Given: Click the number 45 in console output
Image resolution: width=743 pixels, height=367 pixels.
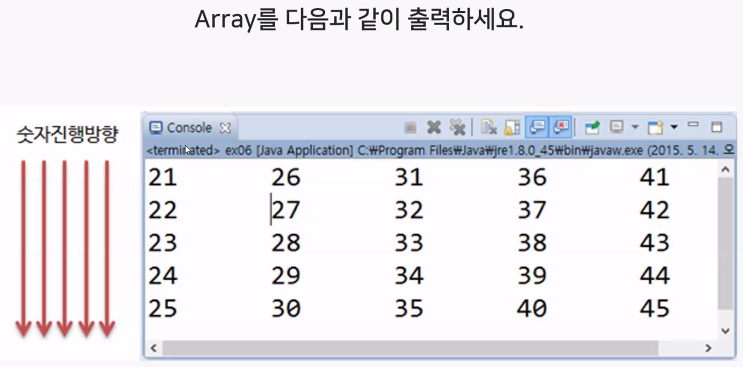Looking at the screenshot, I should (x=654, y=308).
